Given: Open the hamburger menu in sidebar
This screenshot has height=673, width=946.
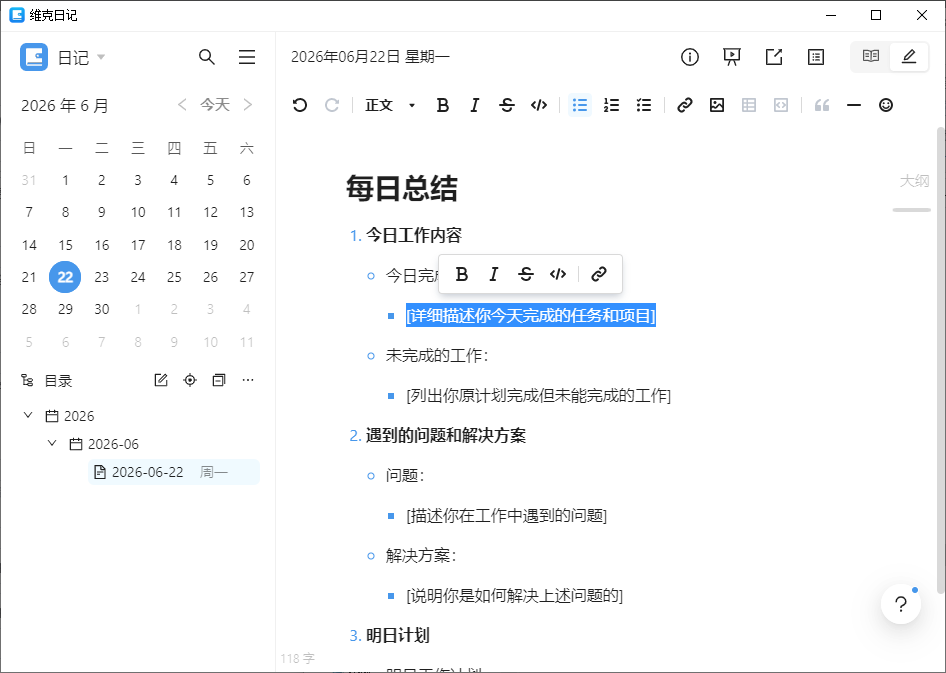Looking at the screenshot, I should pos(247,57).
